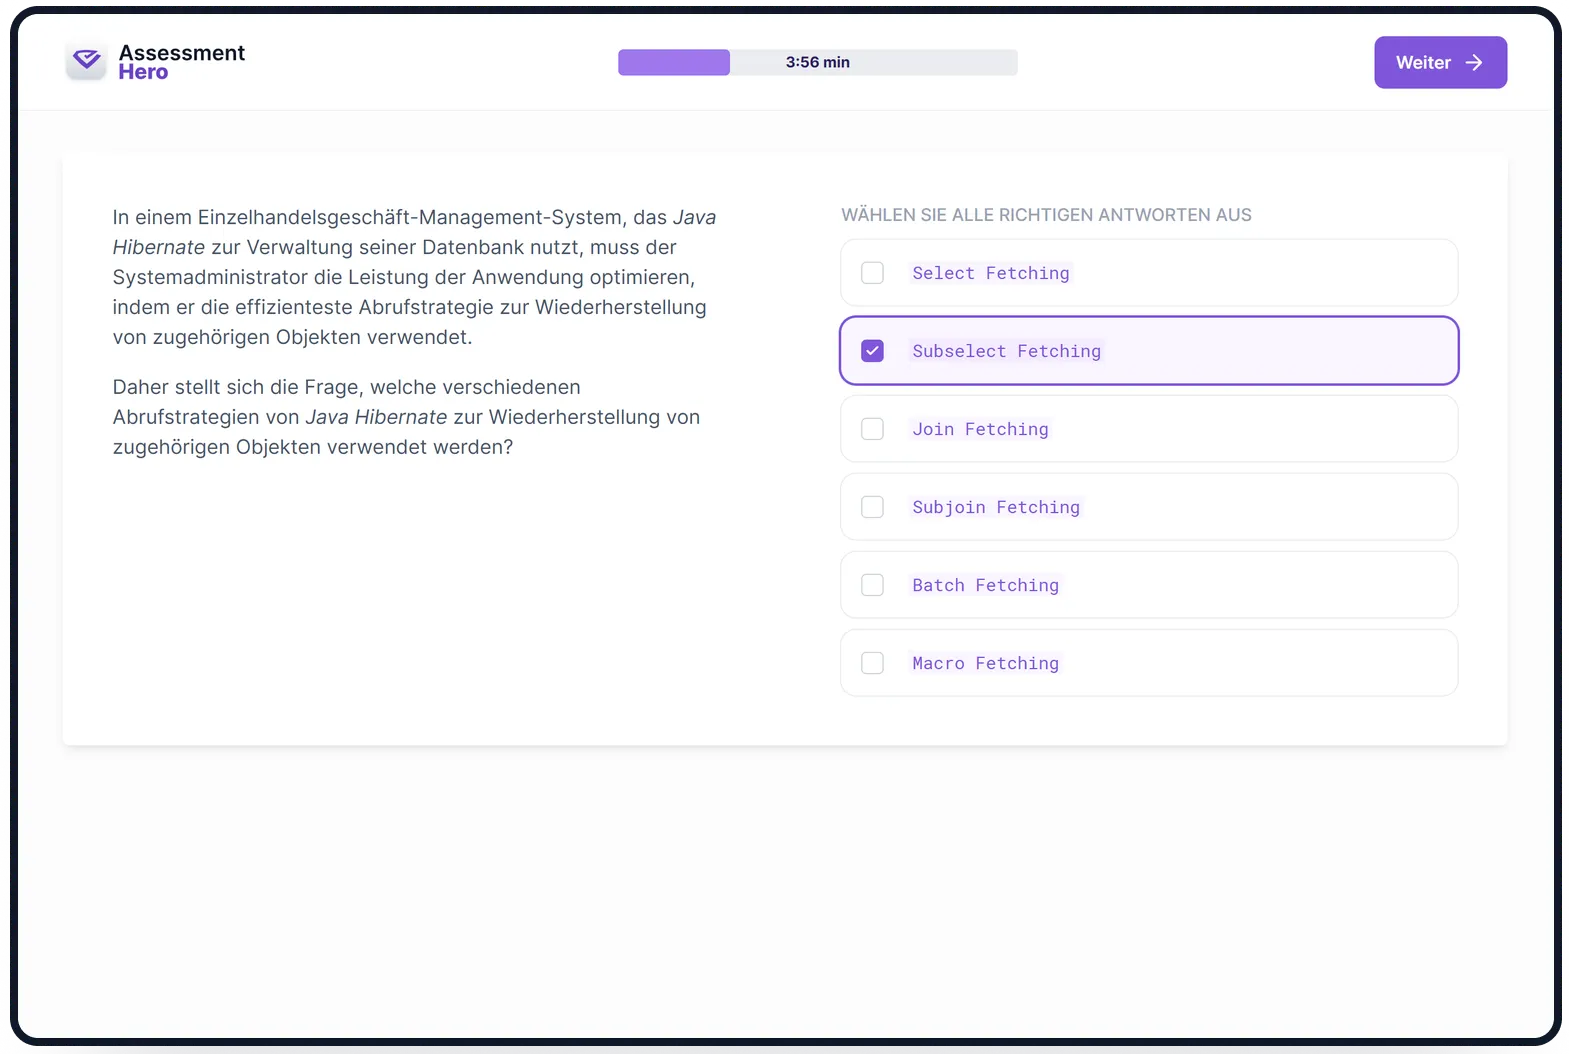The width and height of the screenshot is (1569, 1054).
Task: Tick the Join Fetching checkbox
Action: click(x=872, y=429)
